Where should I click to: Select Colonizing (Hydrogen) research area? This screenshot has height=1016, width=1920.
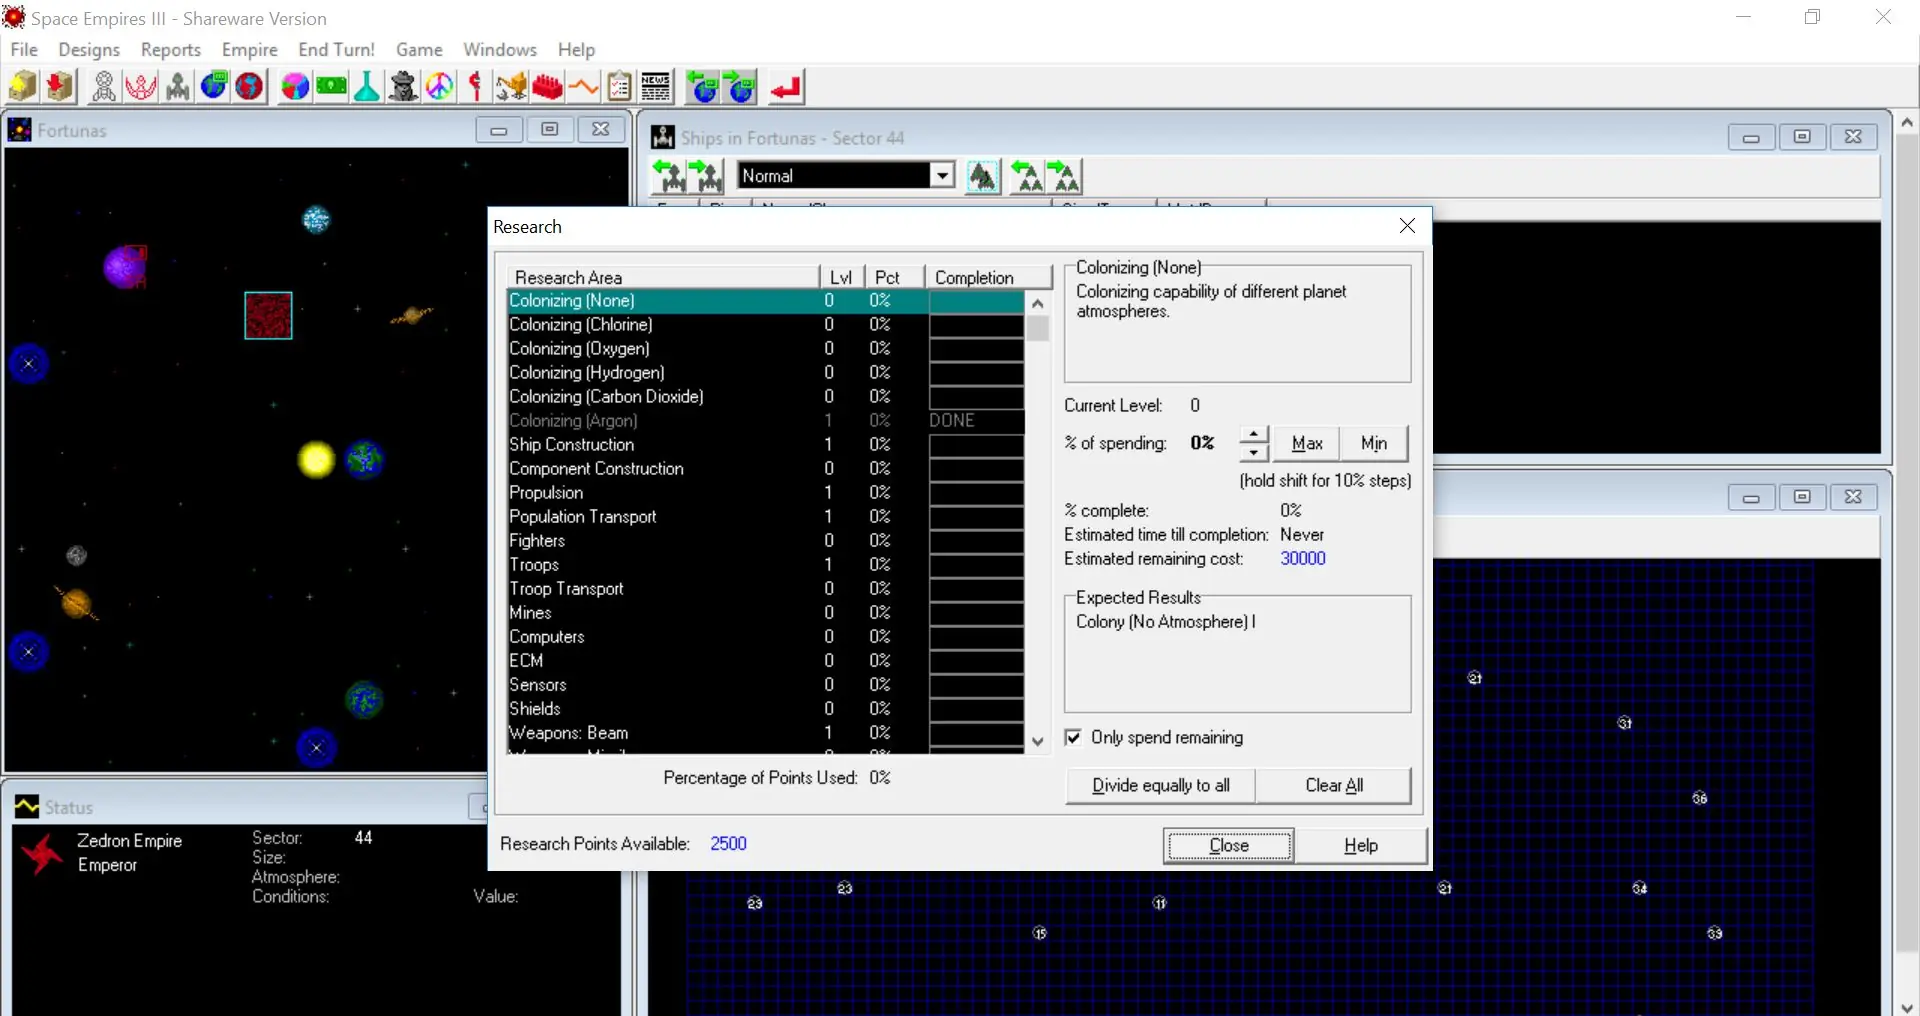(x=766, y=373)
